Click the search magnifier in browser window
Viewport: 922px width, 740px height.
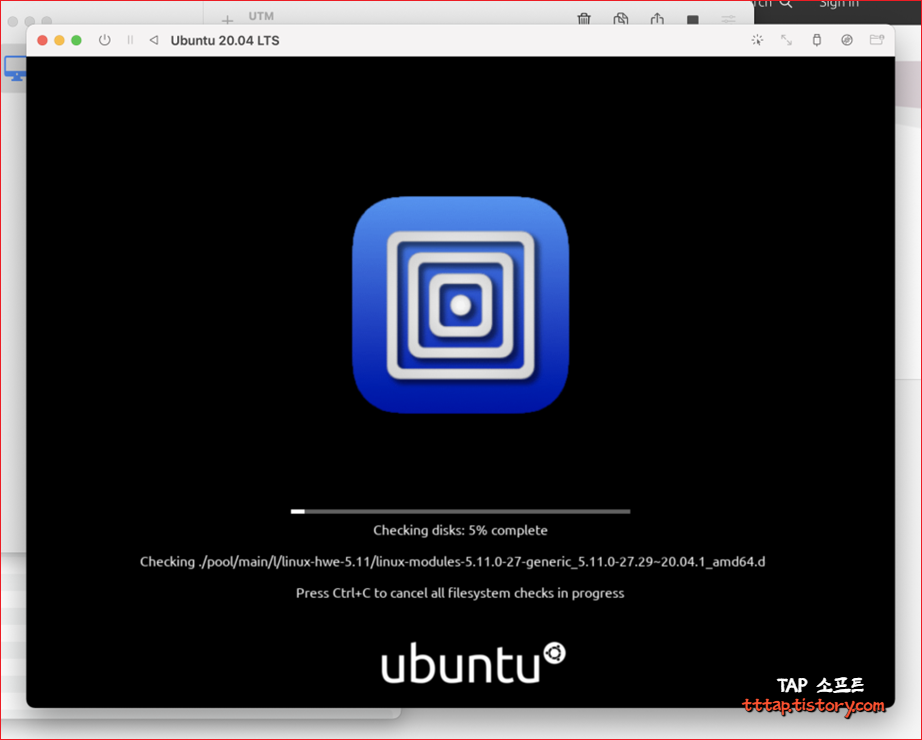pos(786,4)
